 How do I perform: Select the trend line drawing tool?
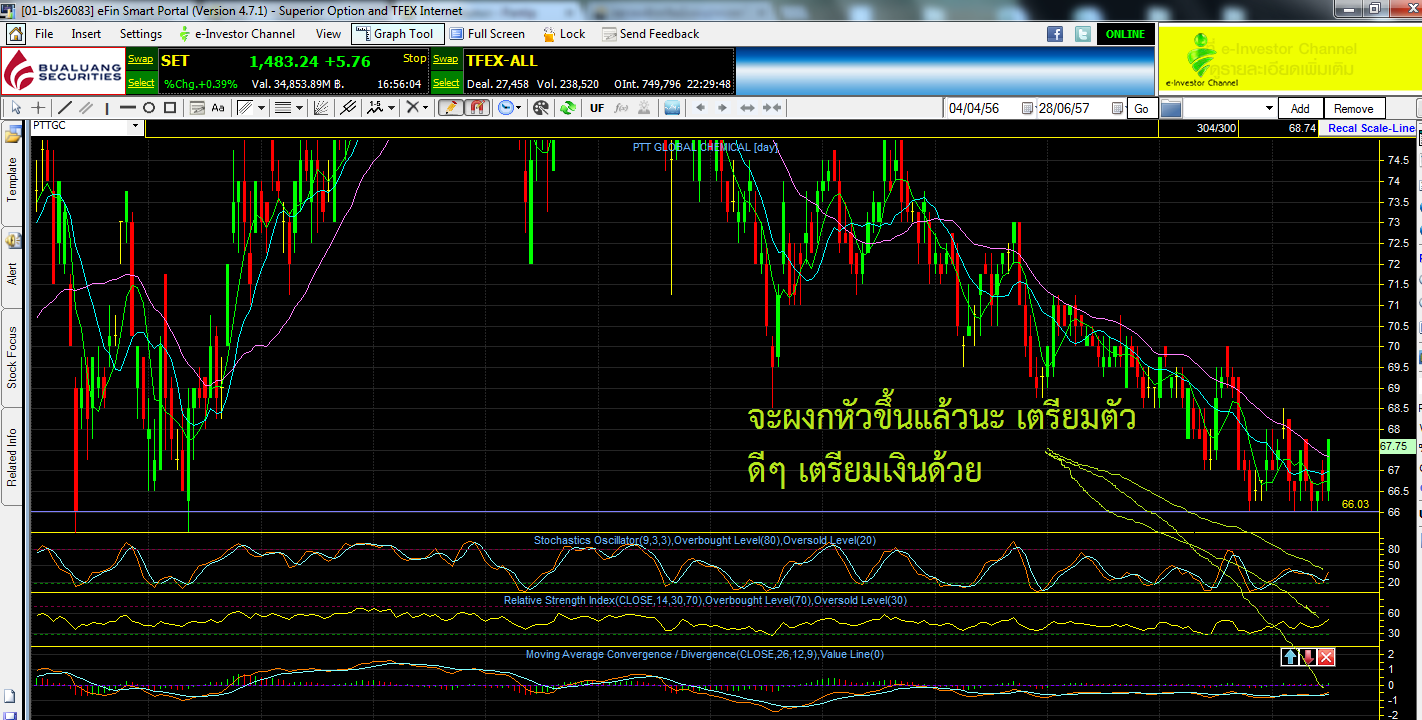click(x=65, y=108)
